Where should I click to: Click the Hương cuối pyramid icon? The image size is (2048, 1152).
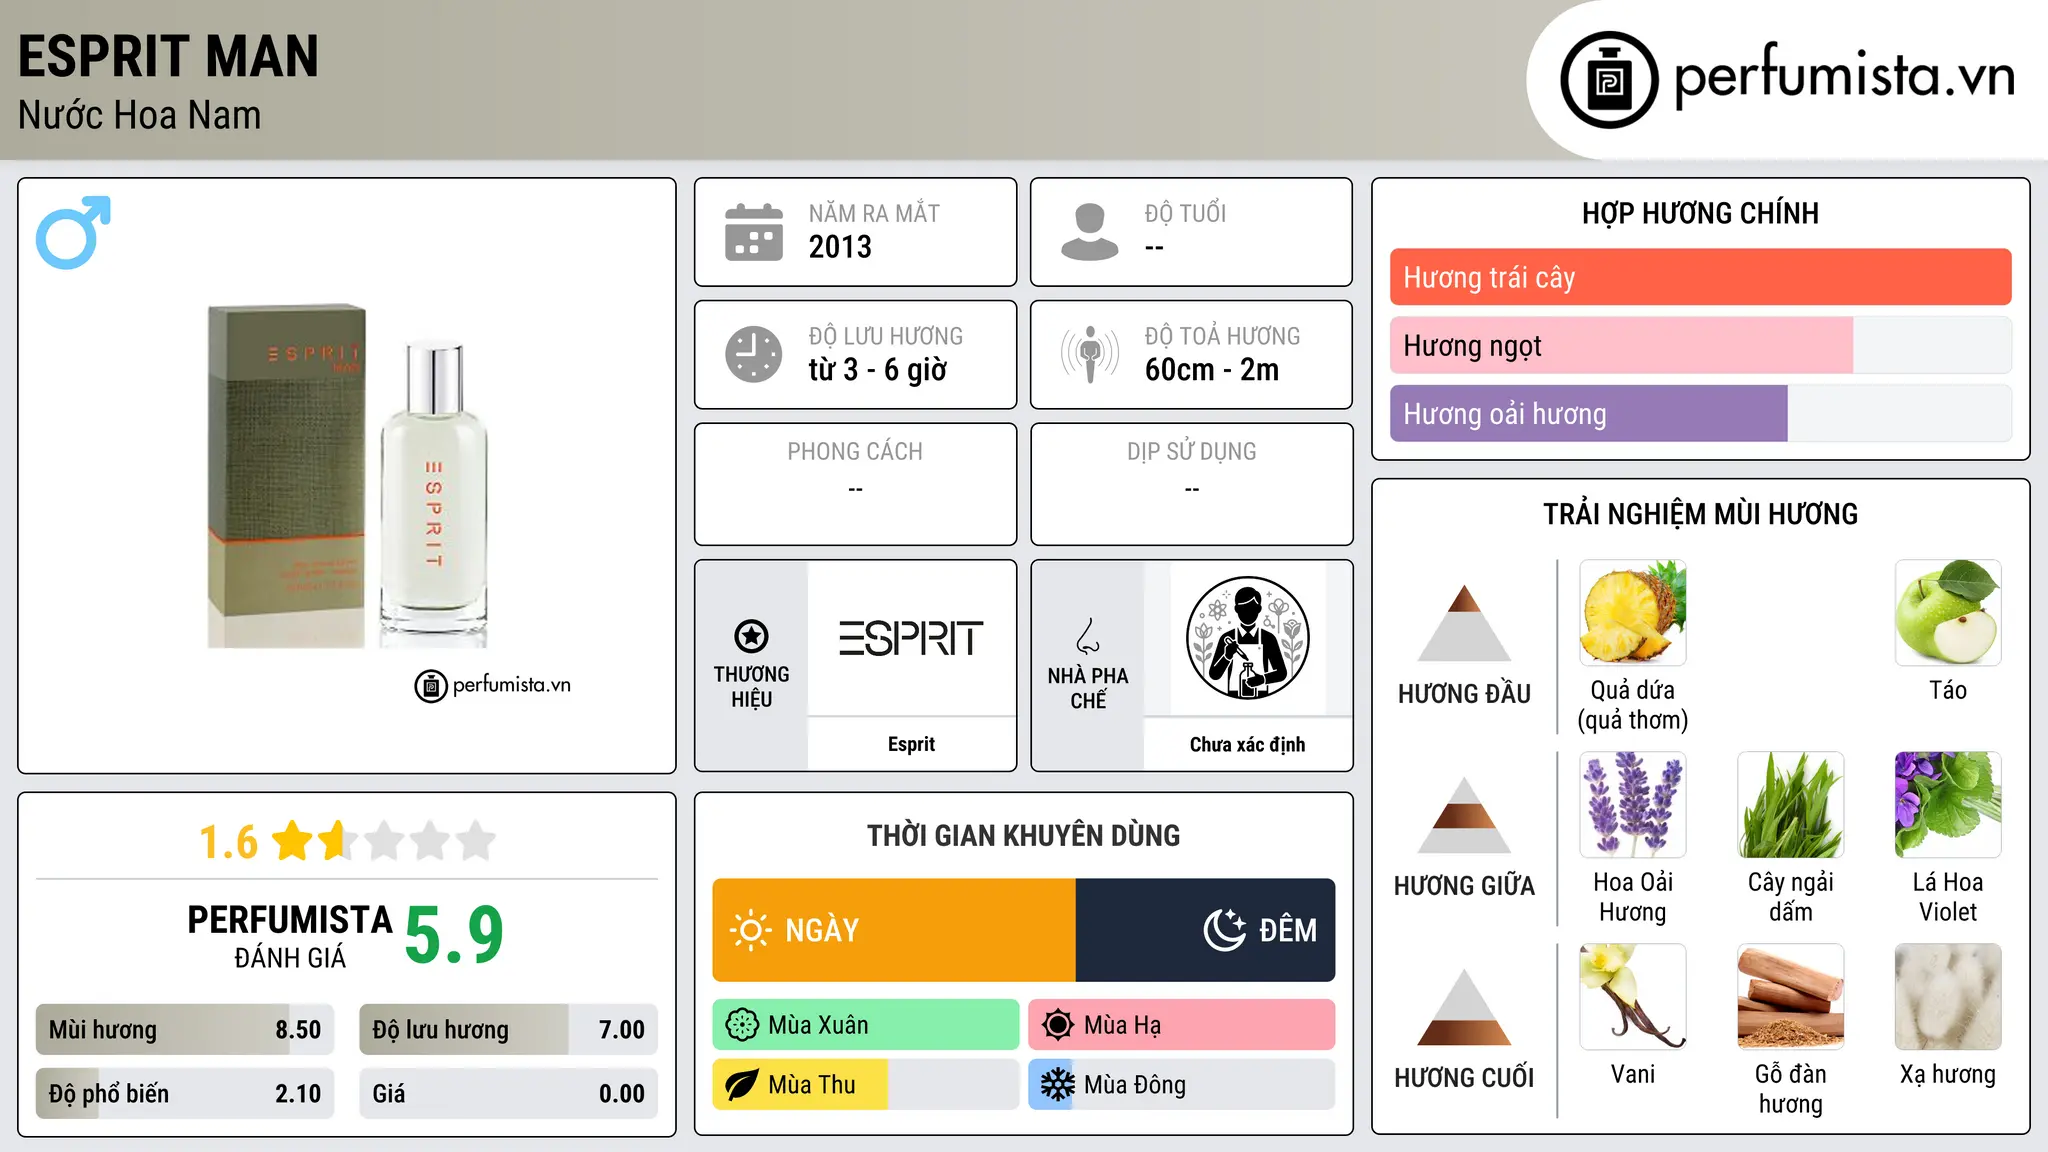pyautogui.click(x=1464, y=1007)
